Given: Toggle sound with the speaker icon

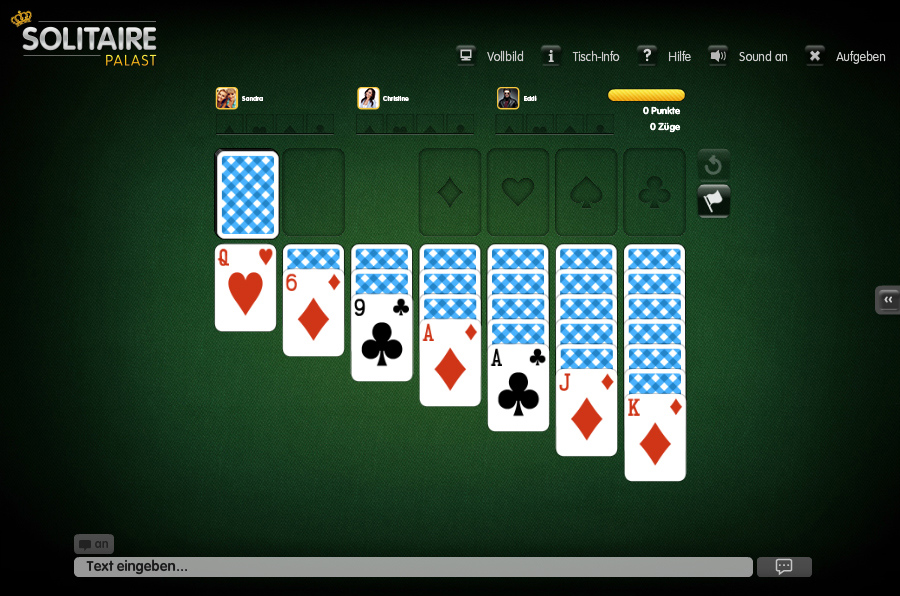Looking at the screenshot, I should [x=717, y=56].
